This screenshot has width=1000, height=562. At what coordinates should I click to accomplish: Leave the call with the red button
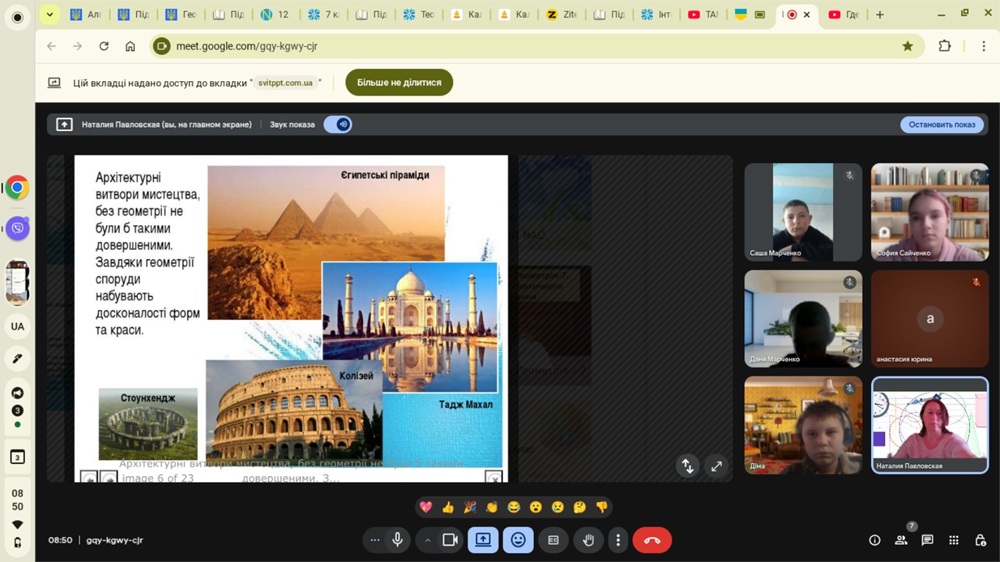(652, 540)
